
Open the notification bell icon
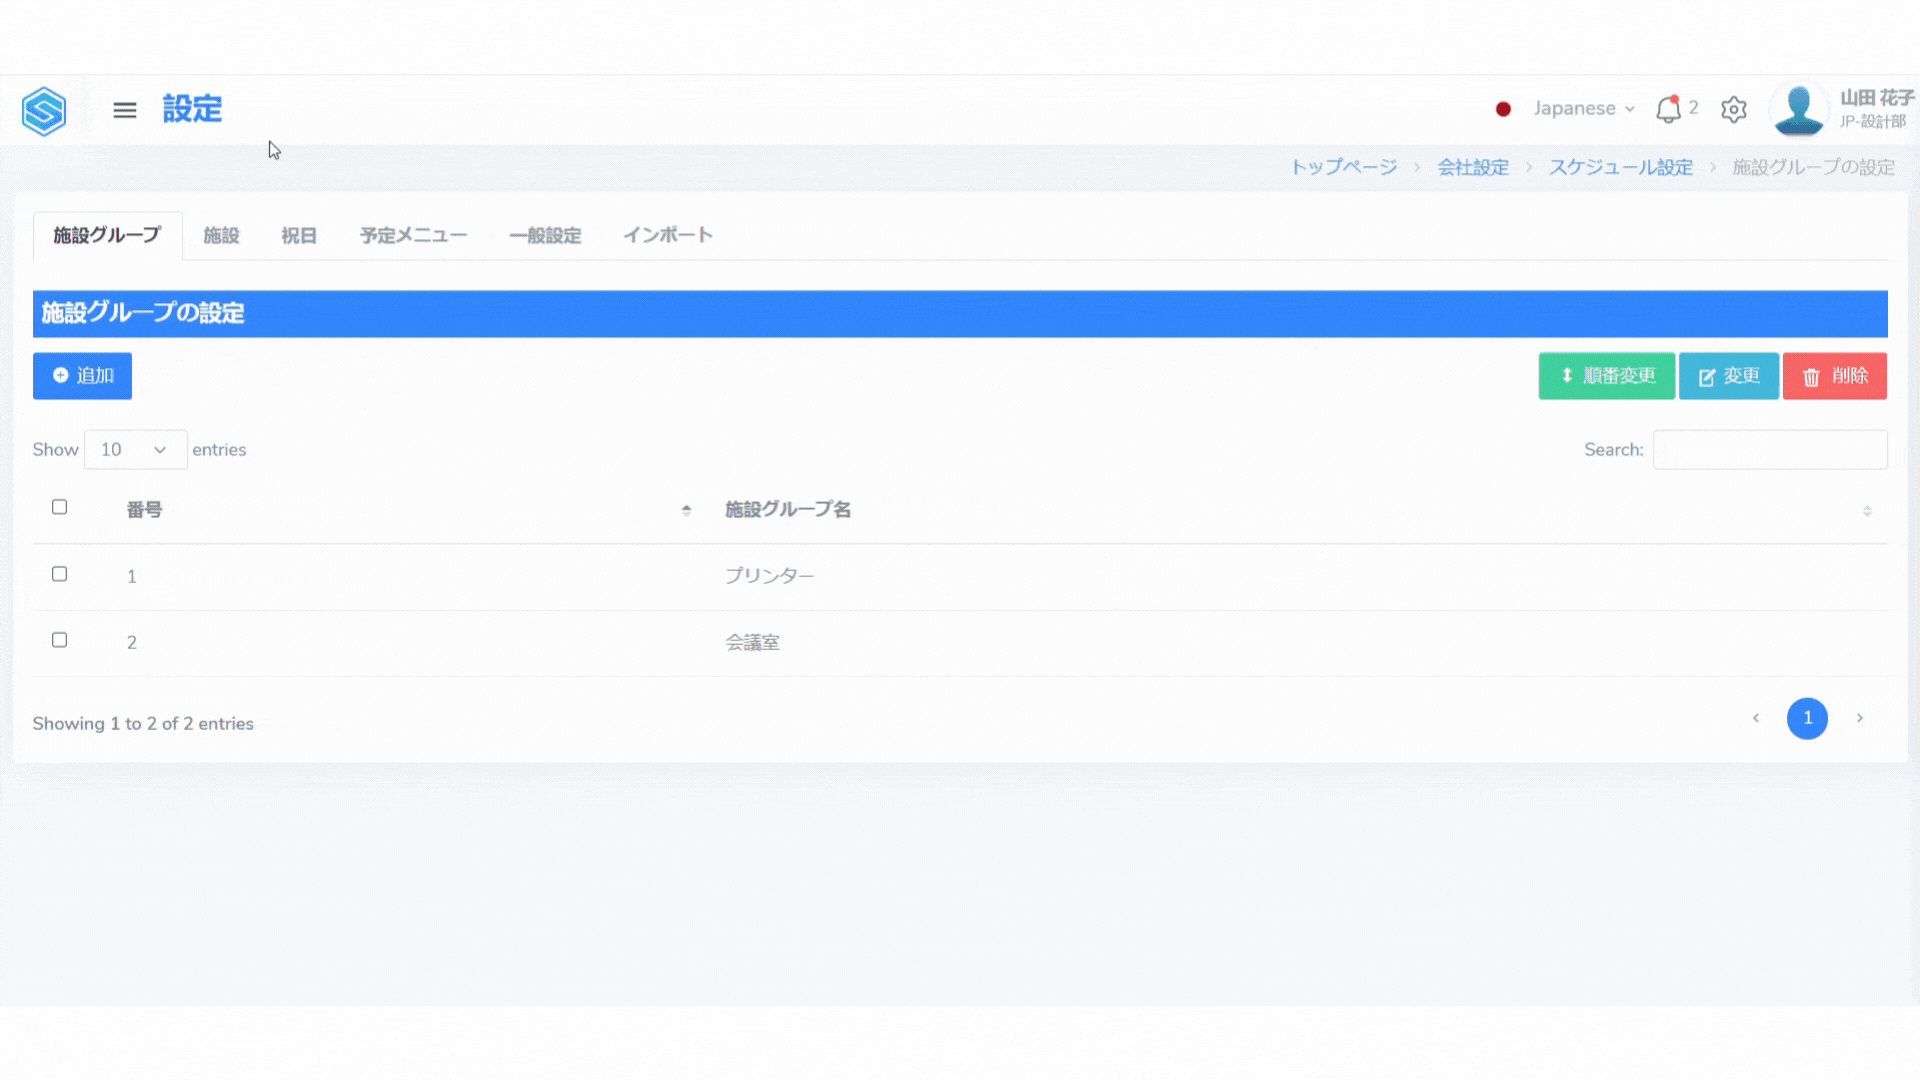click(x=1668, y=109)
